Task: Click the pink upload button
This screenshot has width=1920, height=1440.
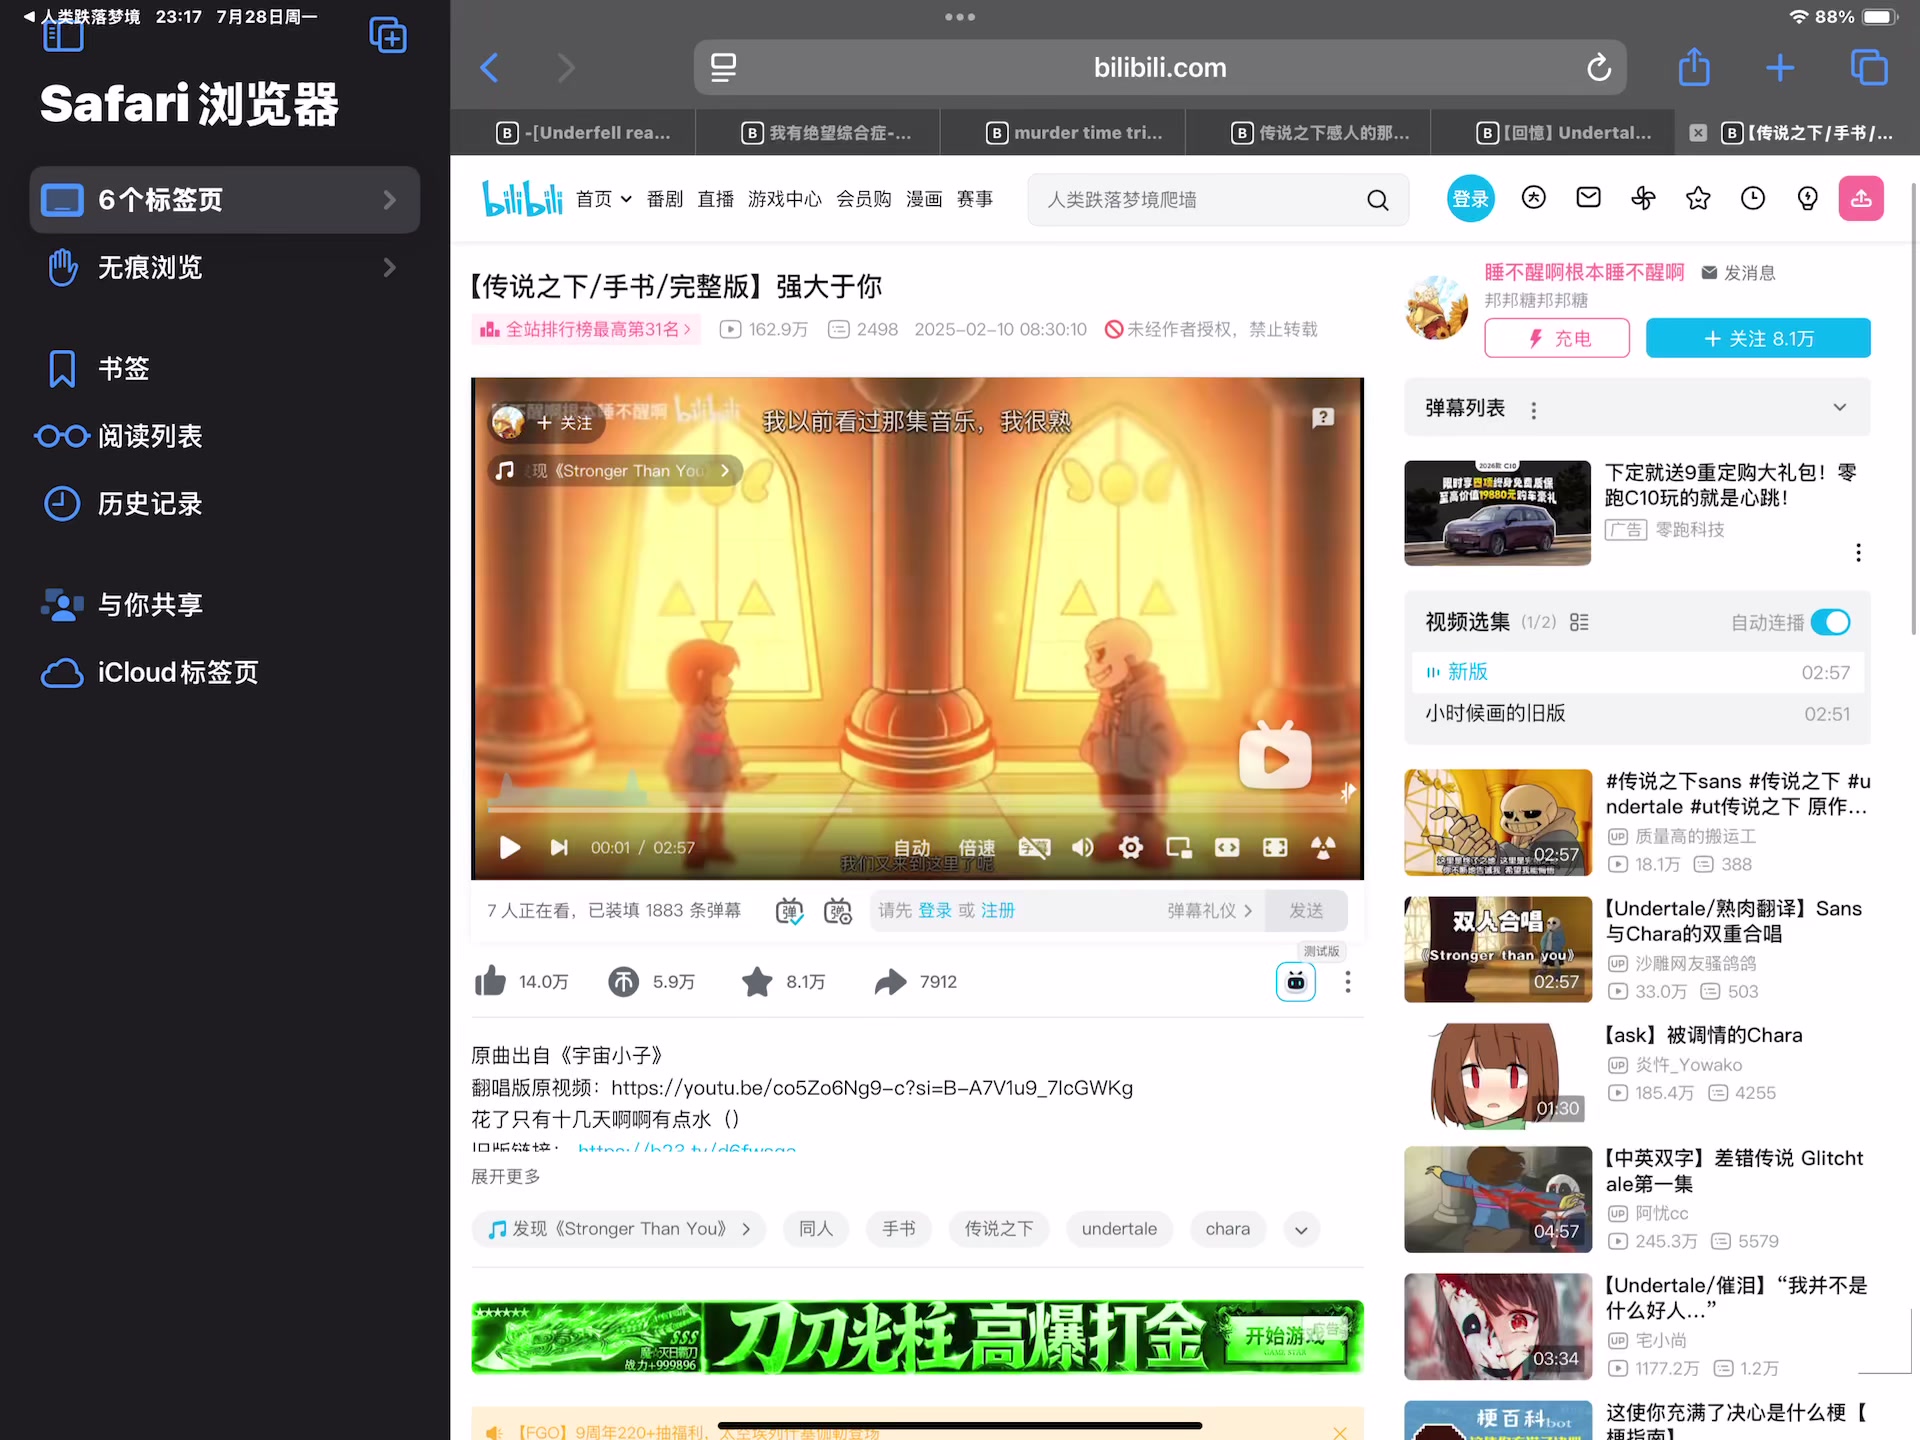Action: [x=1861, y=198]
